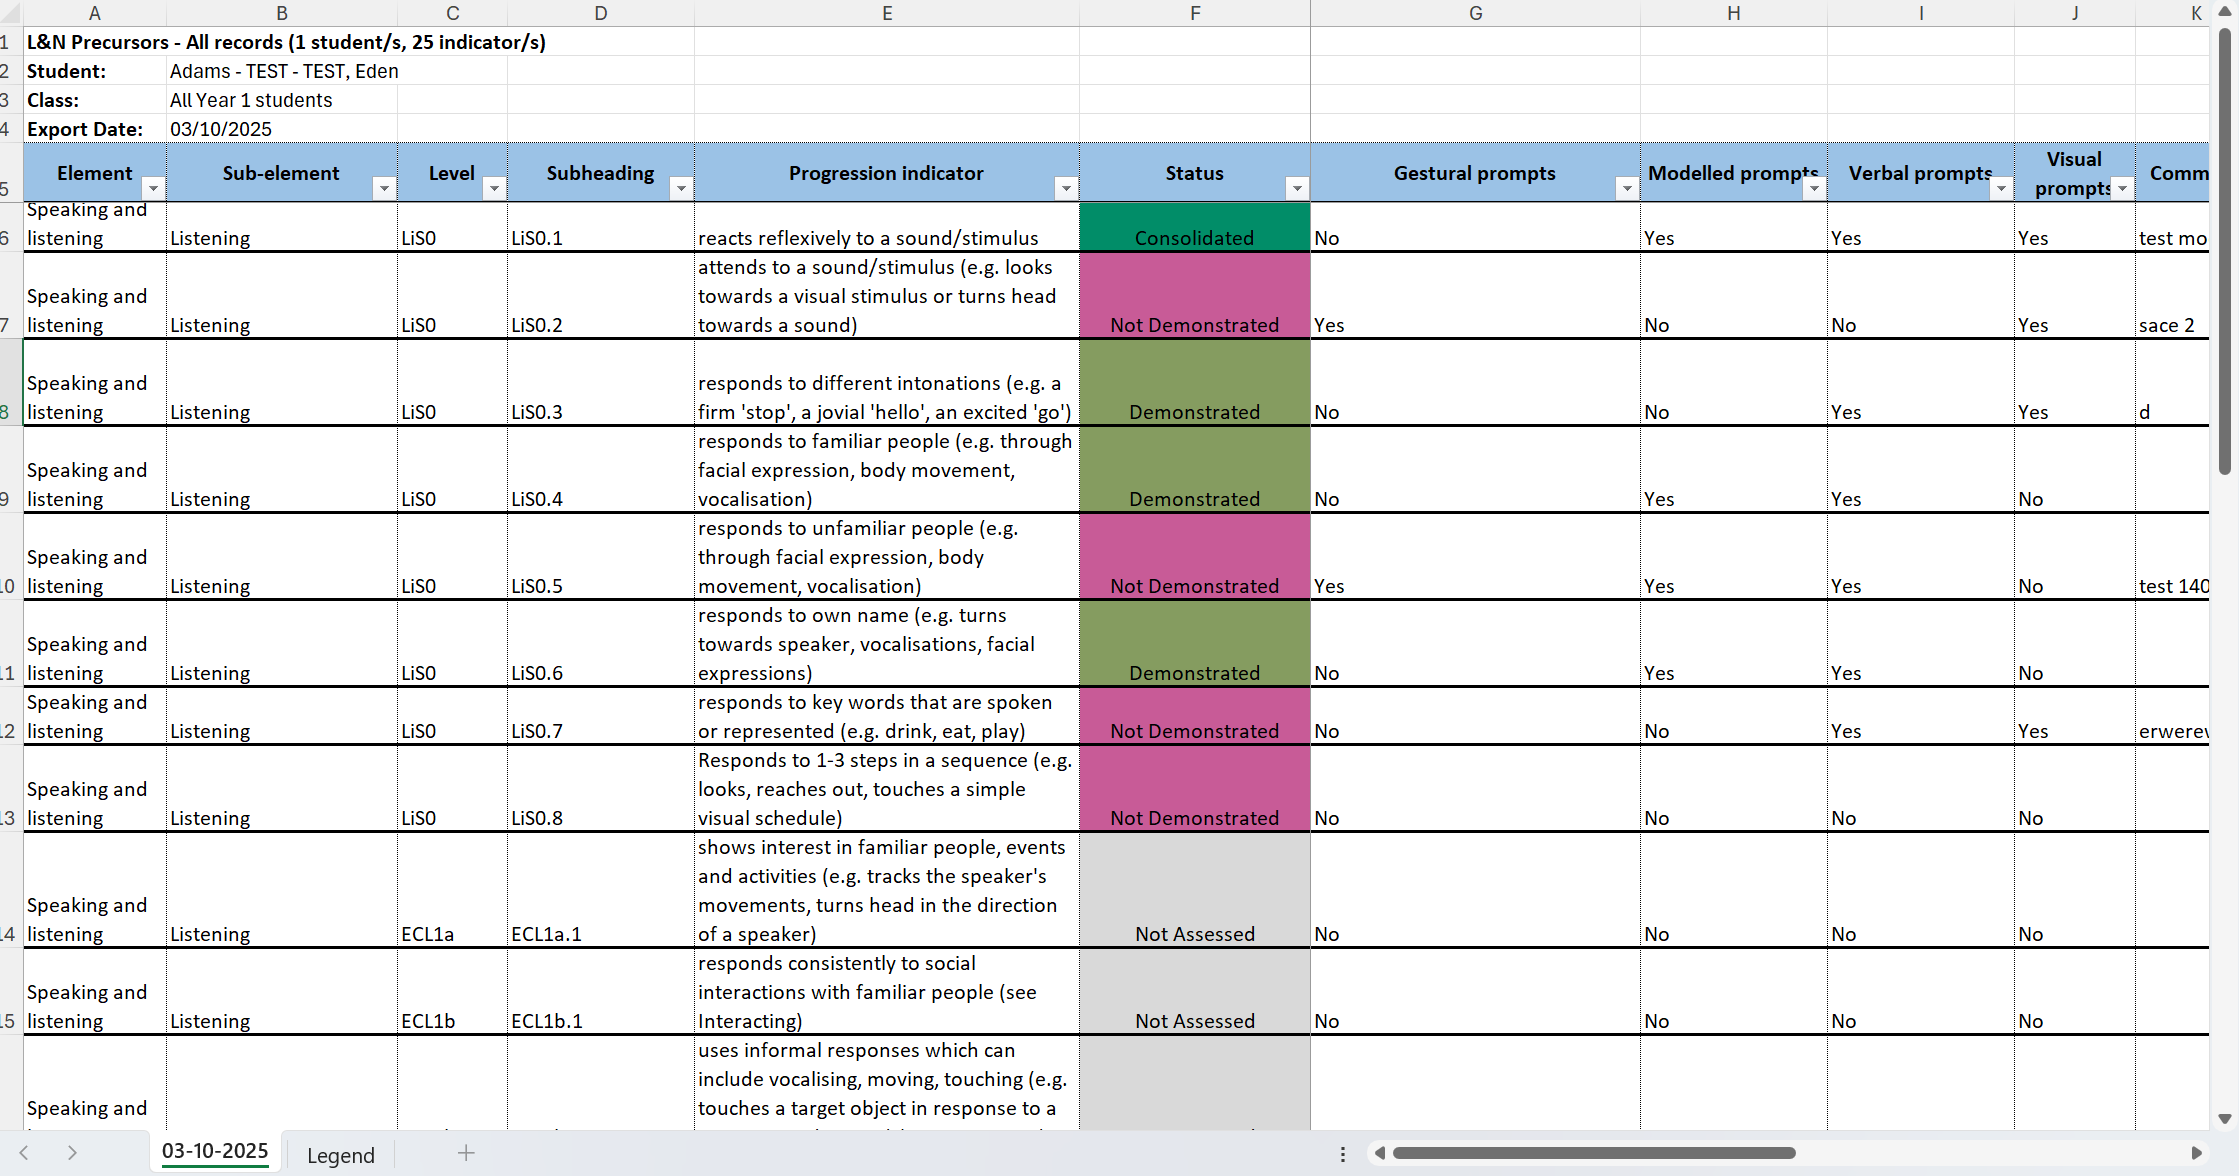This screenshot has width=2239, height=1176.
Task: Select the 03-10-2025 sheet tab
Action: pyautogui.click(x=215, y=1151)
